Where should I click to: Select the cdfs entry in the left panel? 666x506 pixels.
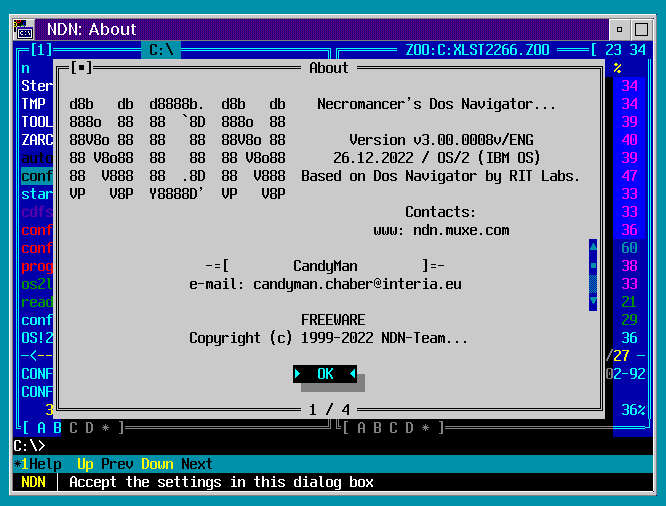[x=37, y=212]
